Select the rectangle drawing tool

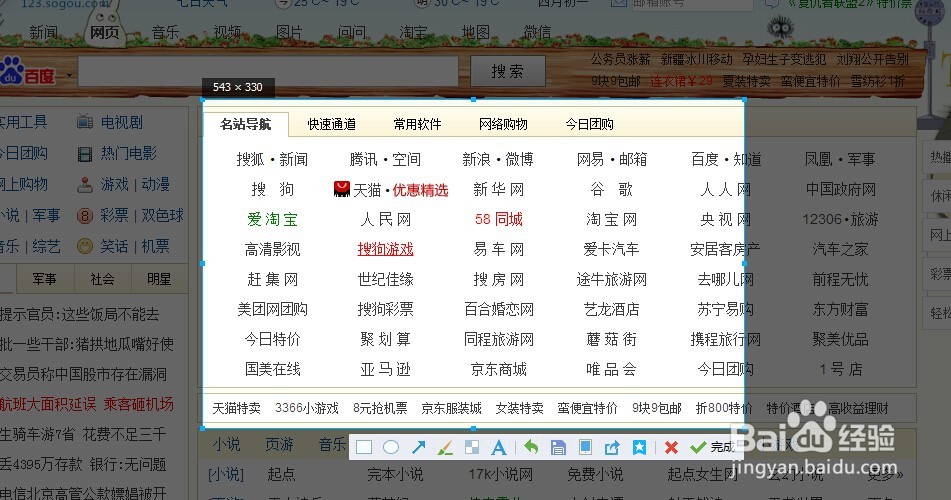pos(364,447)
